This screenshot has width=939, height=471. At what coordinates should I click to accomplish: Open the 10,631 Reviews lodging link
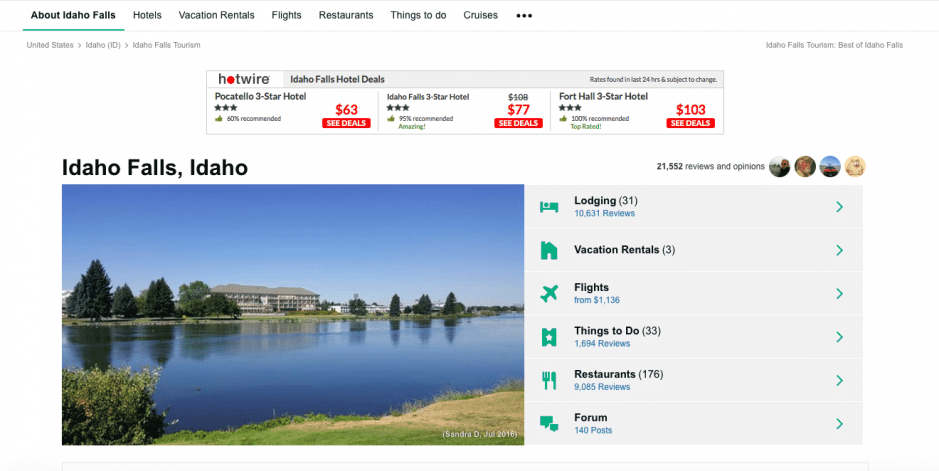(x=604, y=213)
